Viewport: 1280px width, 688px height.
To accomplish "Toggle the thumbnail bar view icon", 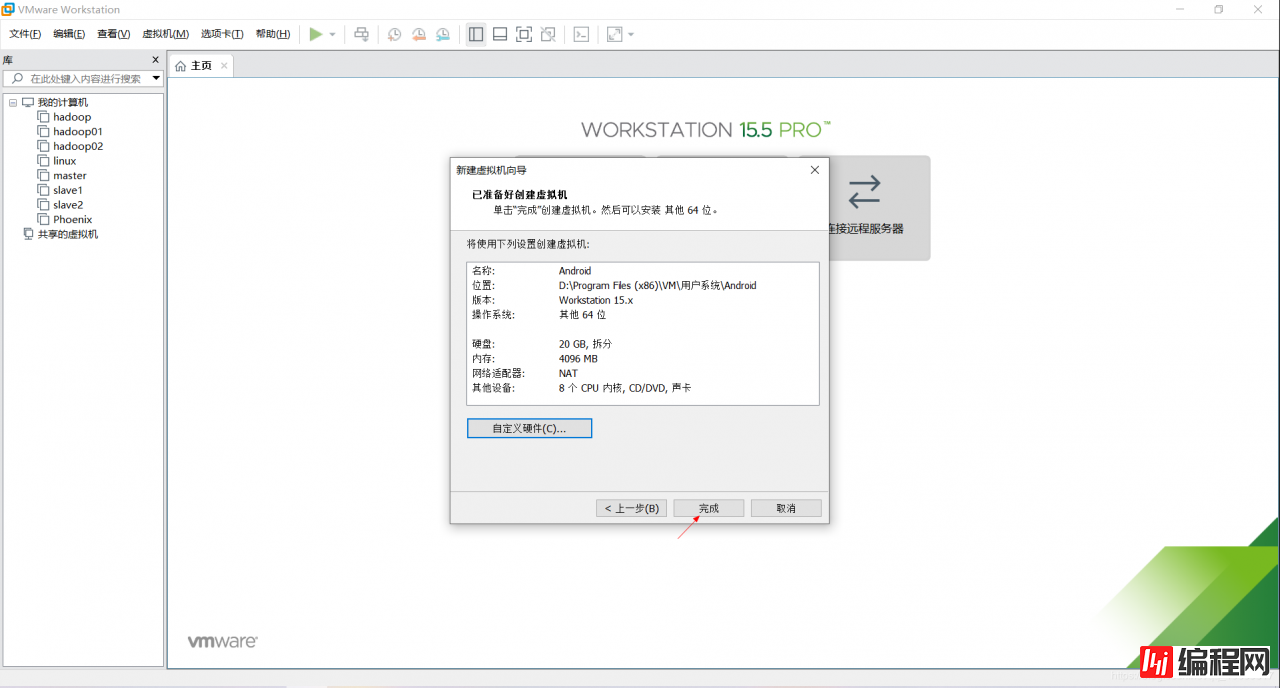I will click(500, 34).
